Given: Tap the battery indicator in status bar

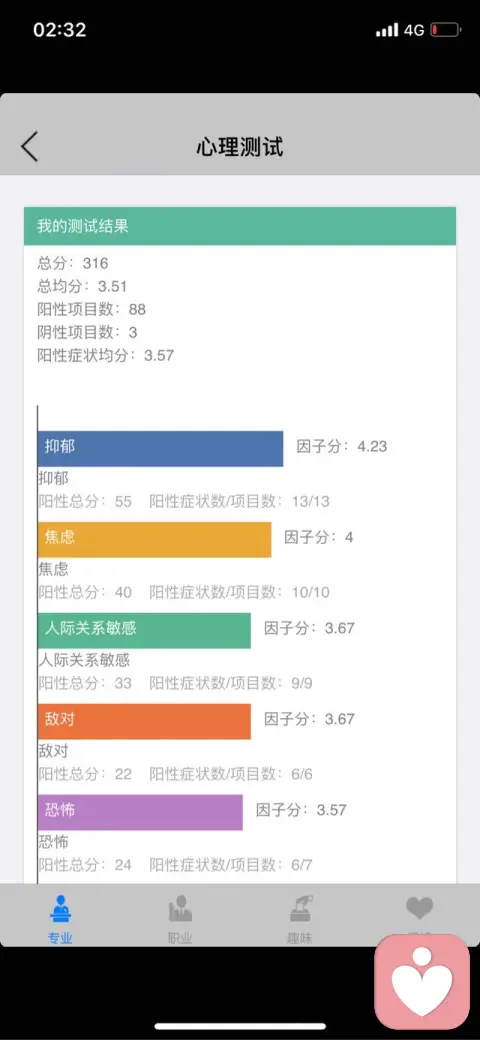Looking at the screenshot, I should tap(445, 30).
